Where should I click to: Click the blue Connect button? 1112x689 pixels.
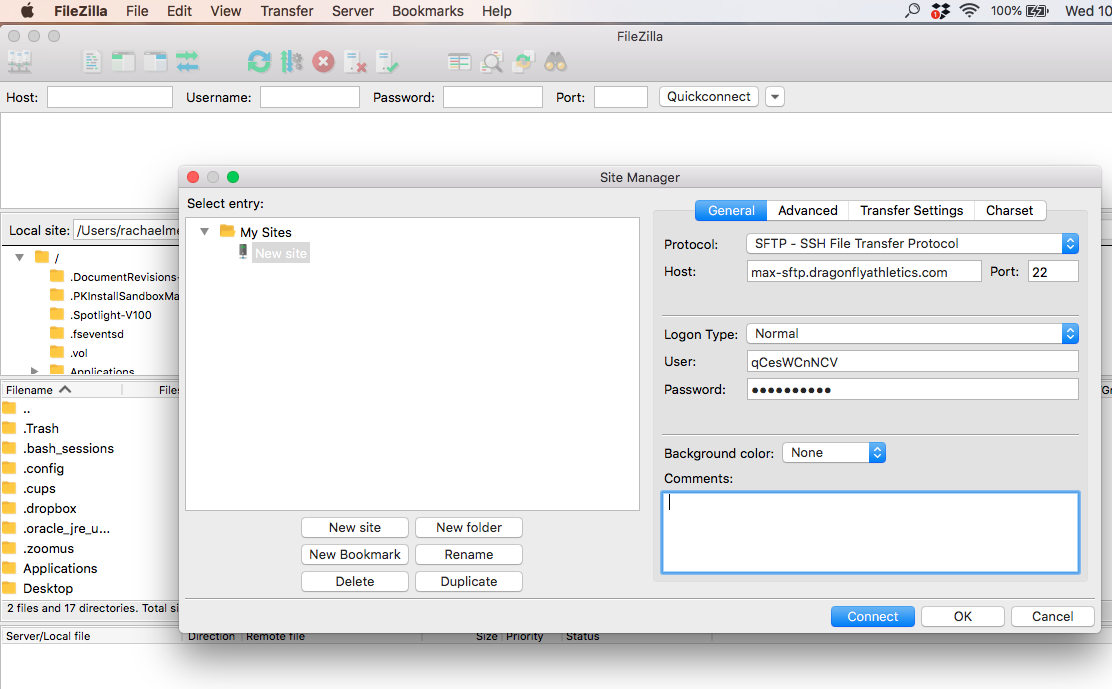coord(872,616)
